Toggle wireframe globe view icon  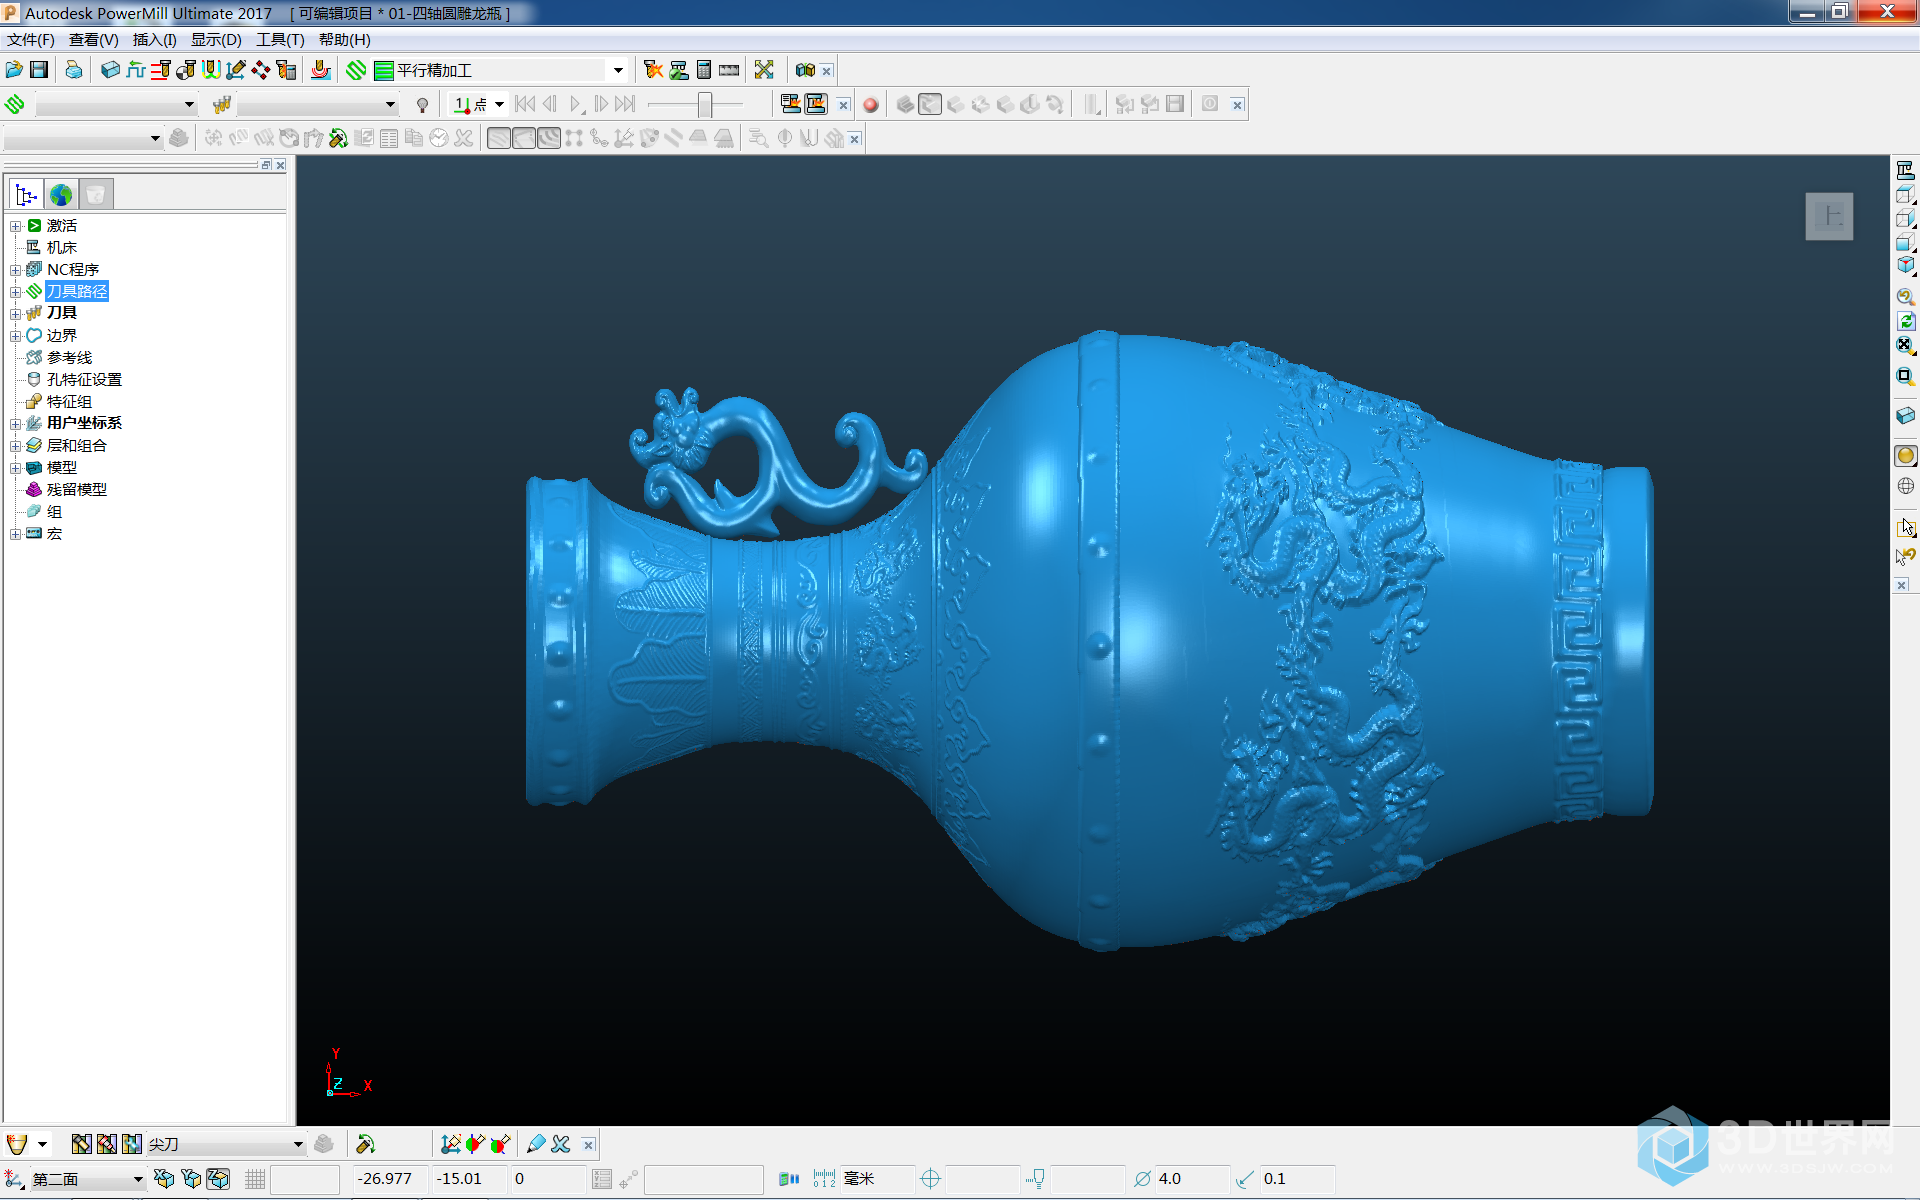(1906, 487)
